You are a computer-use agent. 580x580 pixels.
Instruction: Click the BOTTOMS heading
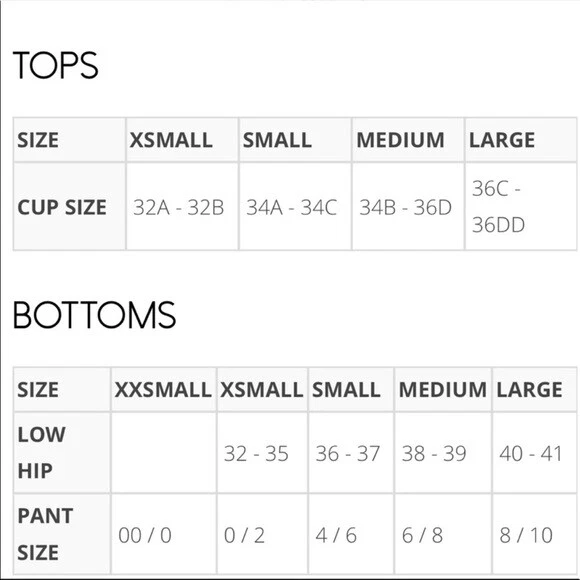coord(94,315)
